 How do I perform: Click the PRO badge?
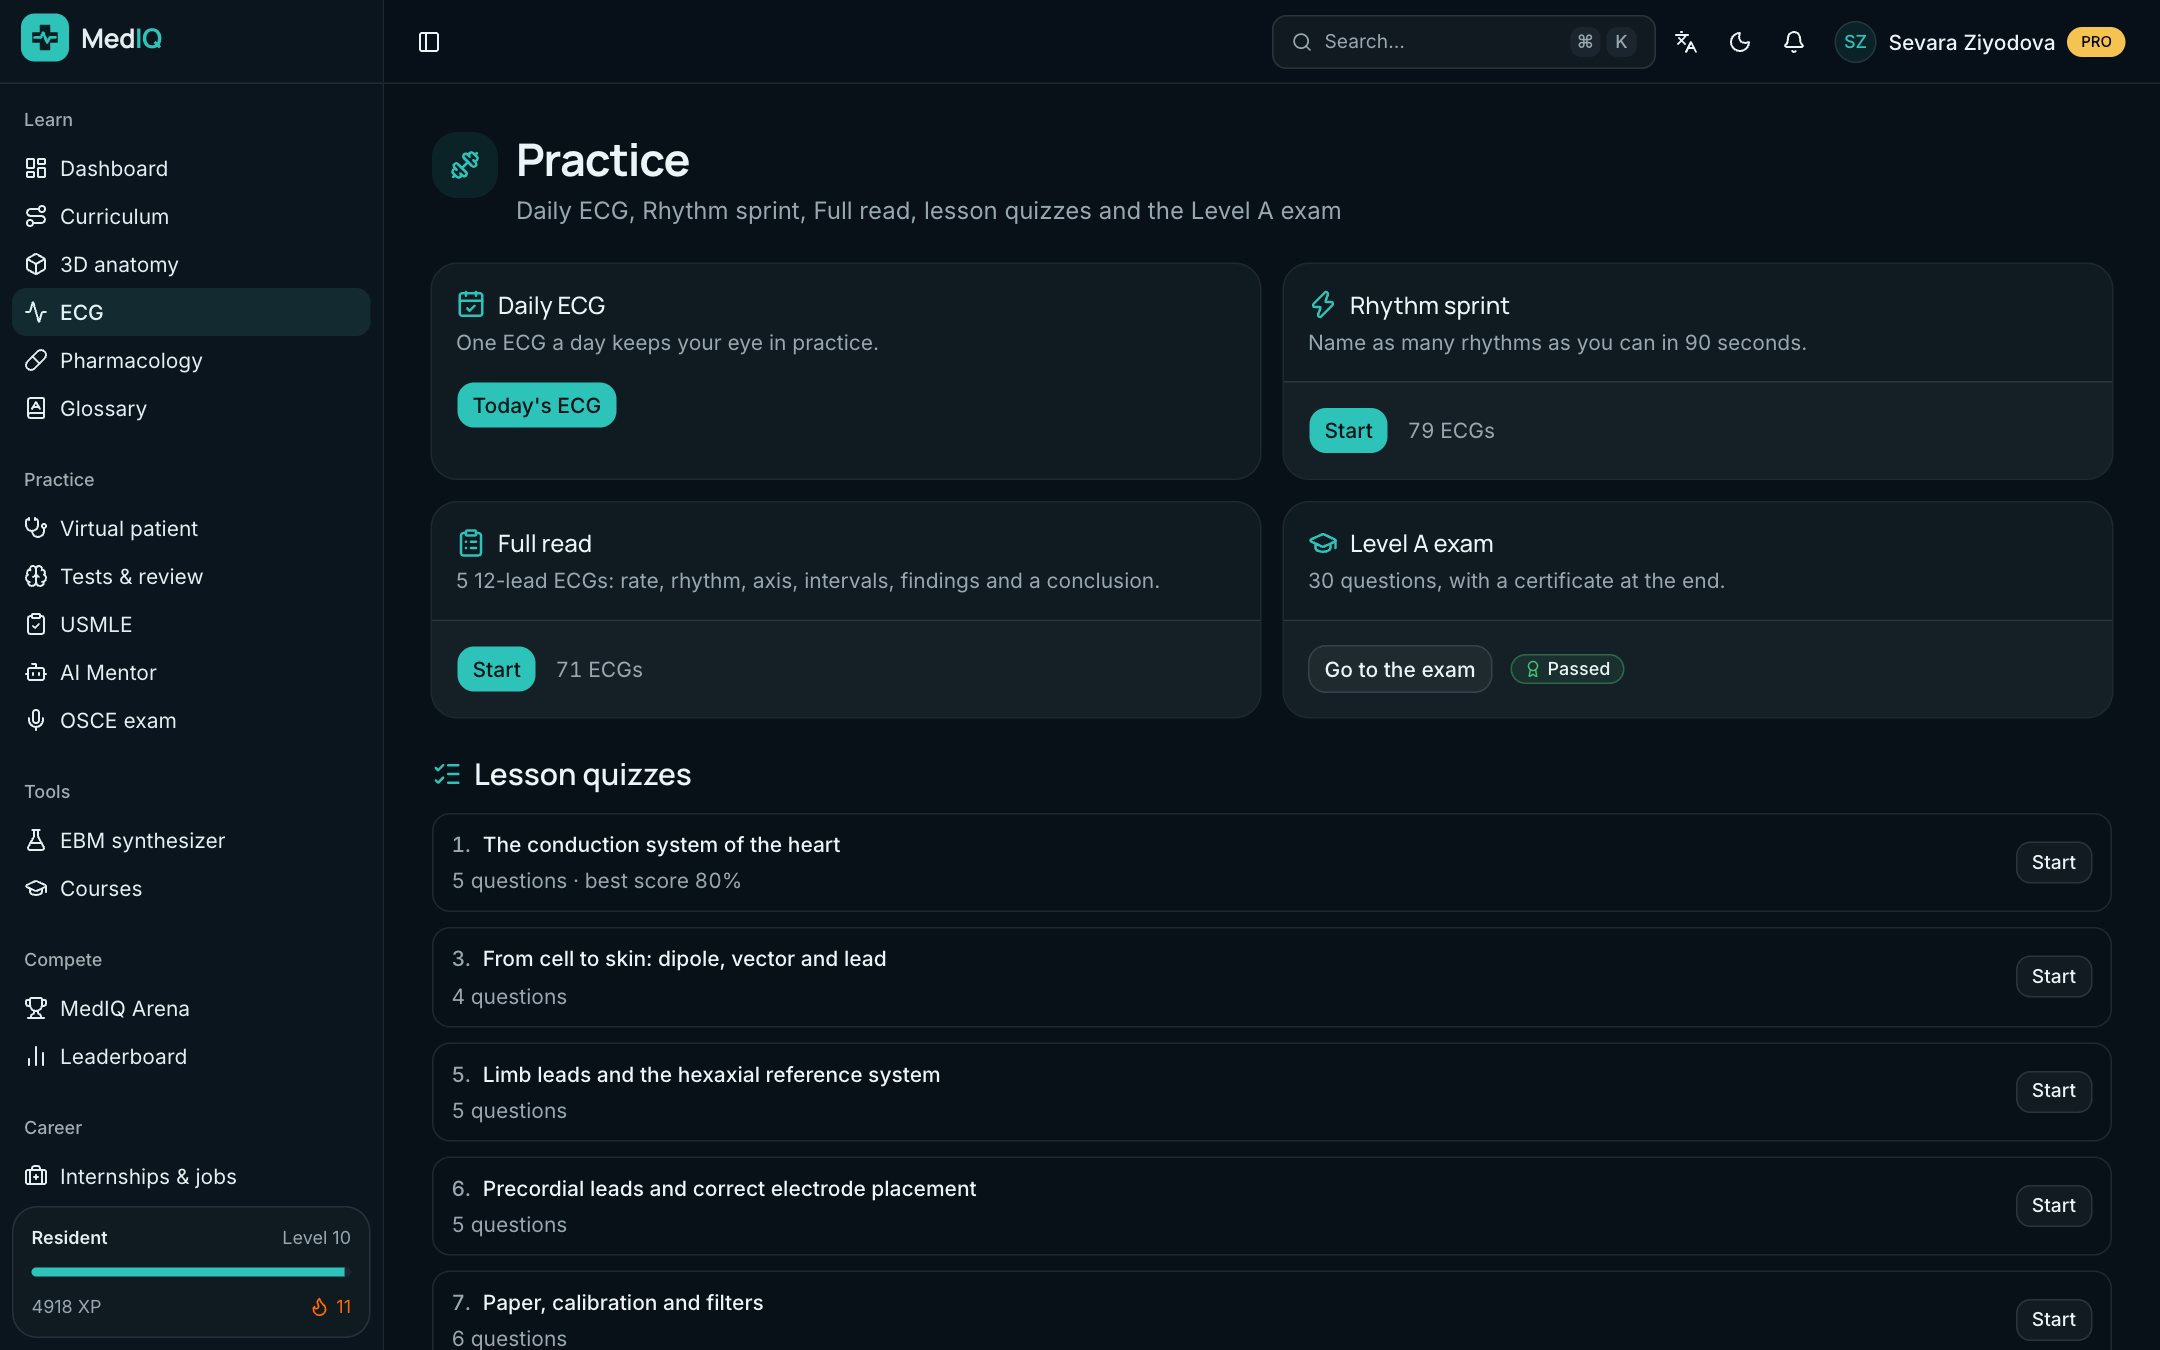pyautogui.click(x=2096, y=42)
